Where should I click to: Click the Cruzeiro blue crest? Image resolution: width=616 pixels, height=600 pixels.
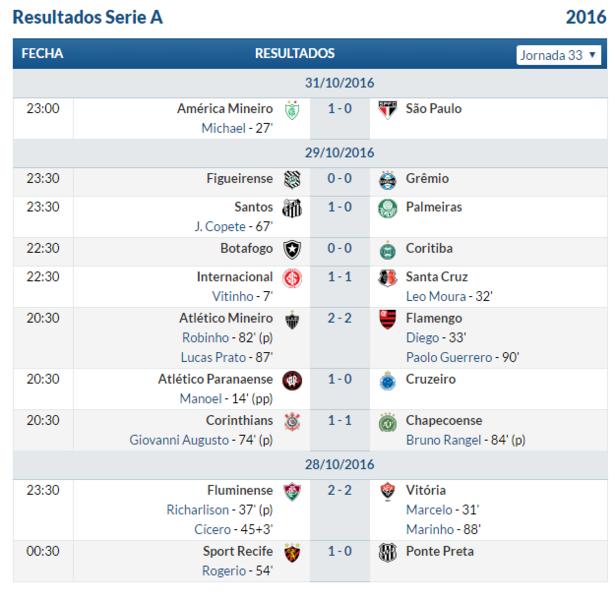click(387, 380)
